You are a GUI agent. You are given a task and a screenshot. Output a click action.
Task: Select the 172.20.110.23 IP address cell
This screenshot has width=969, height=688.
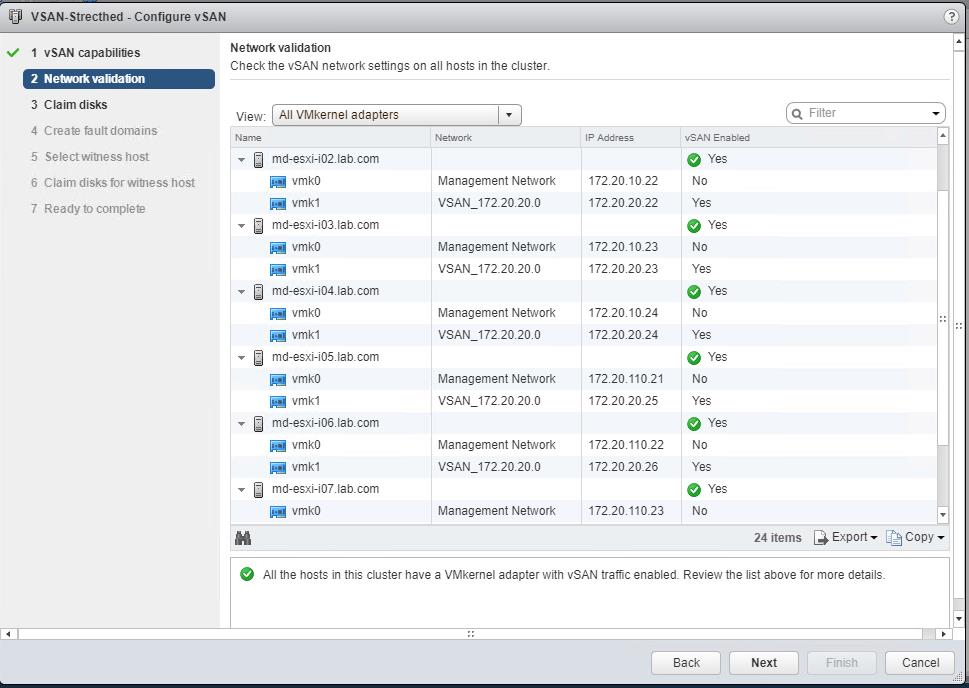[626, 511]
